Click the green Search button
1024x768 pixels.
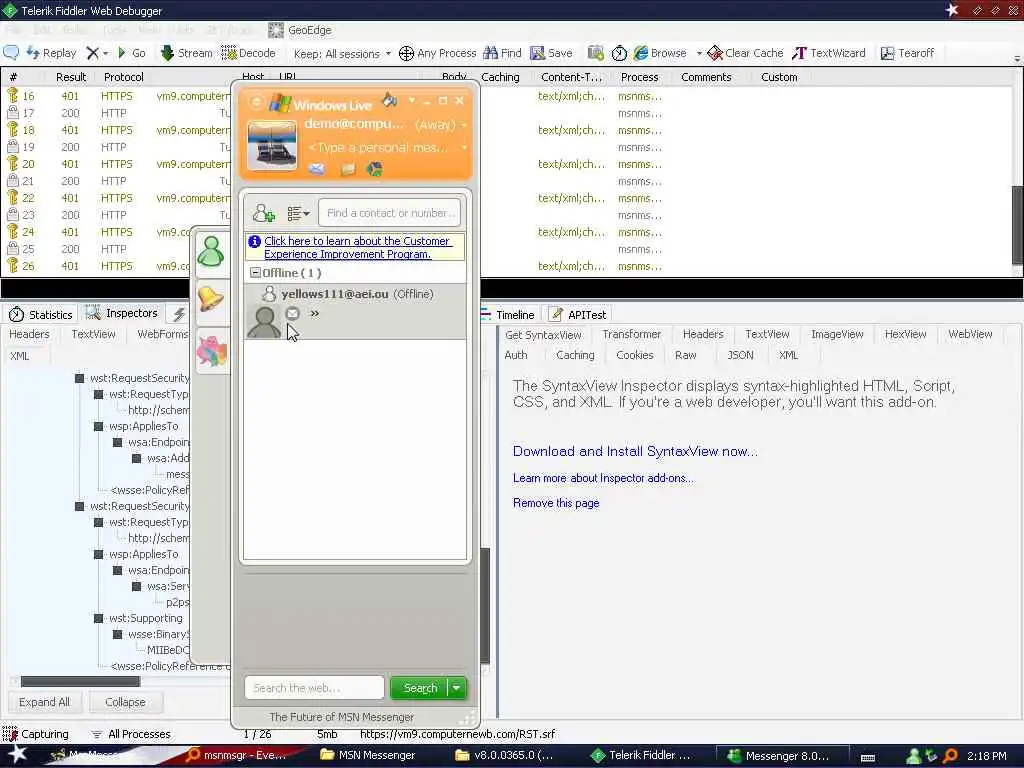click(x=419, y=688)
